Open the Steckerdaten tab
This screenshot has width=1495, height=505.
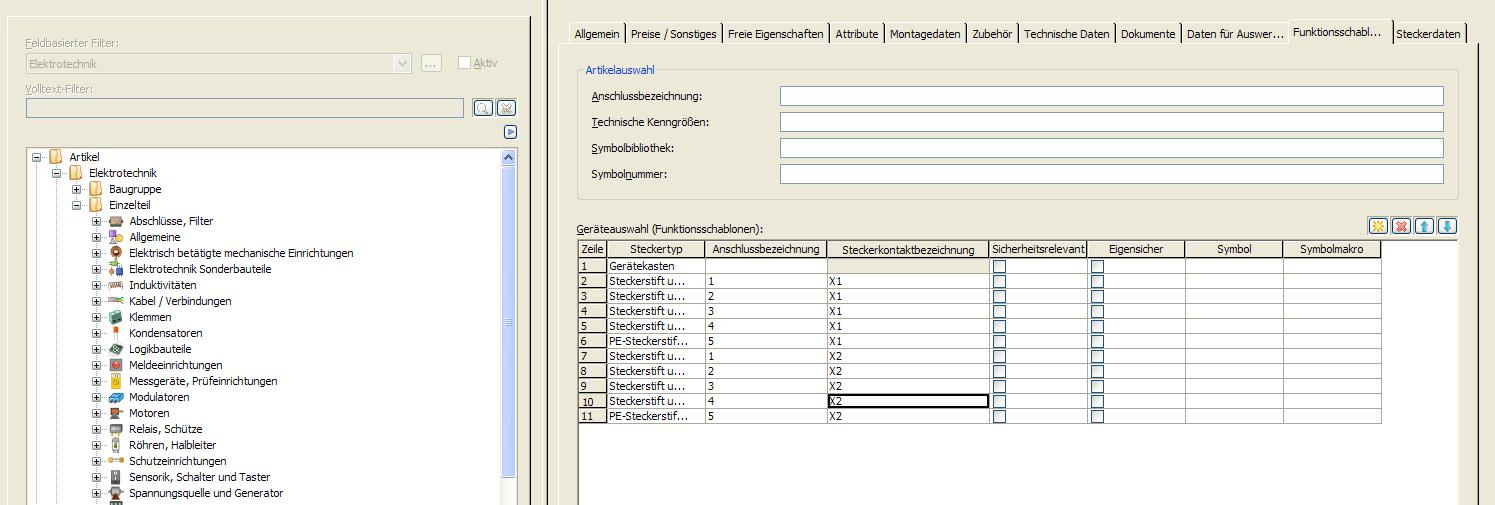pos(1428,34)
